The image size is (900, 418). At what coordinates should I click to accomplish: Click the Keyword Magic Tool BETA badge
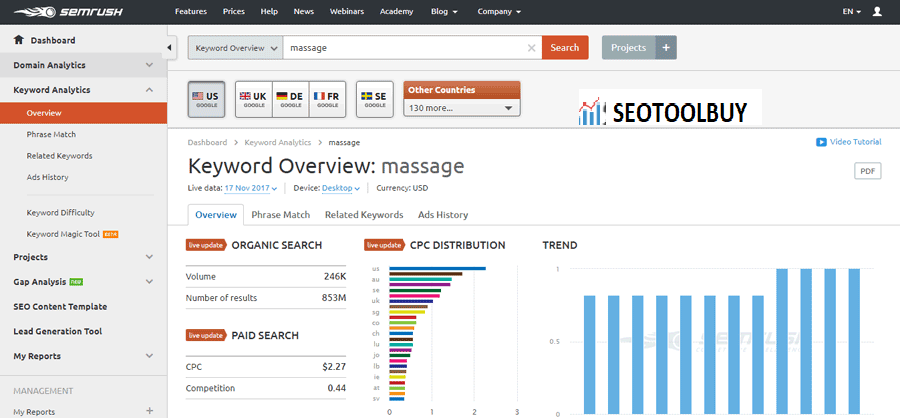tap(110, 234)
